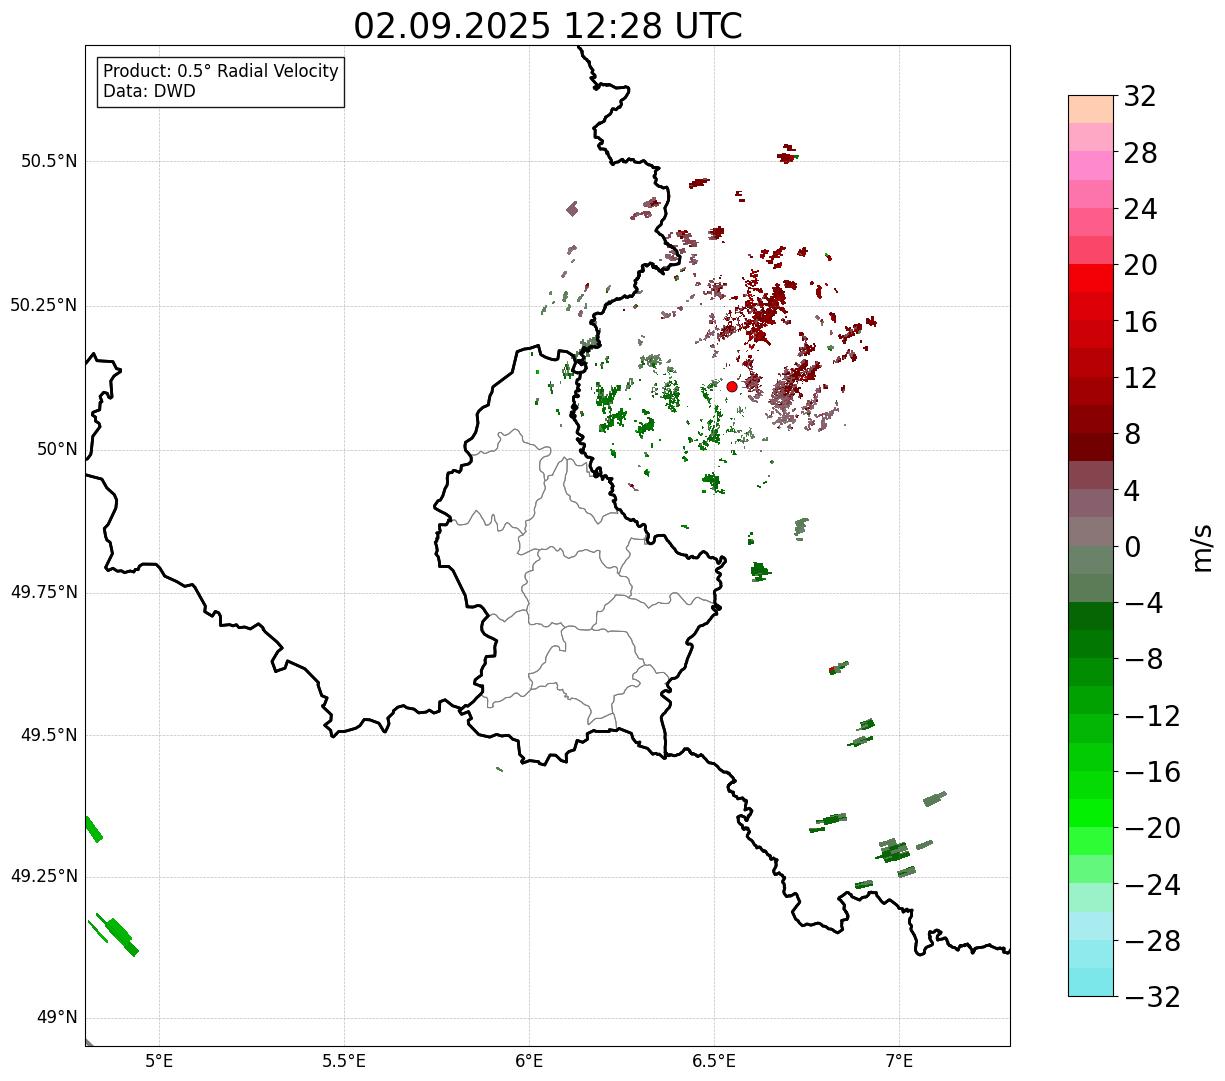Screen dimensions: 1225x1081
Task: Click the red radar site marker dot
Action: point(732,386)
